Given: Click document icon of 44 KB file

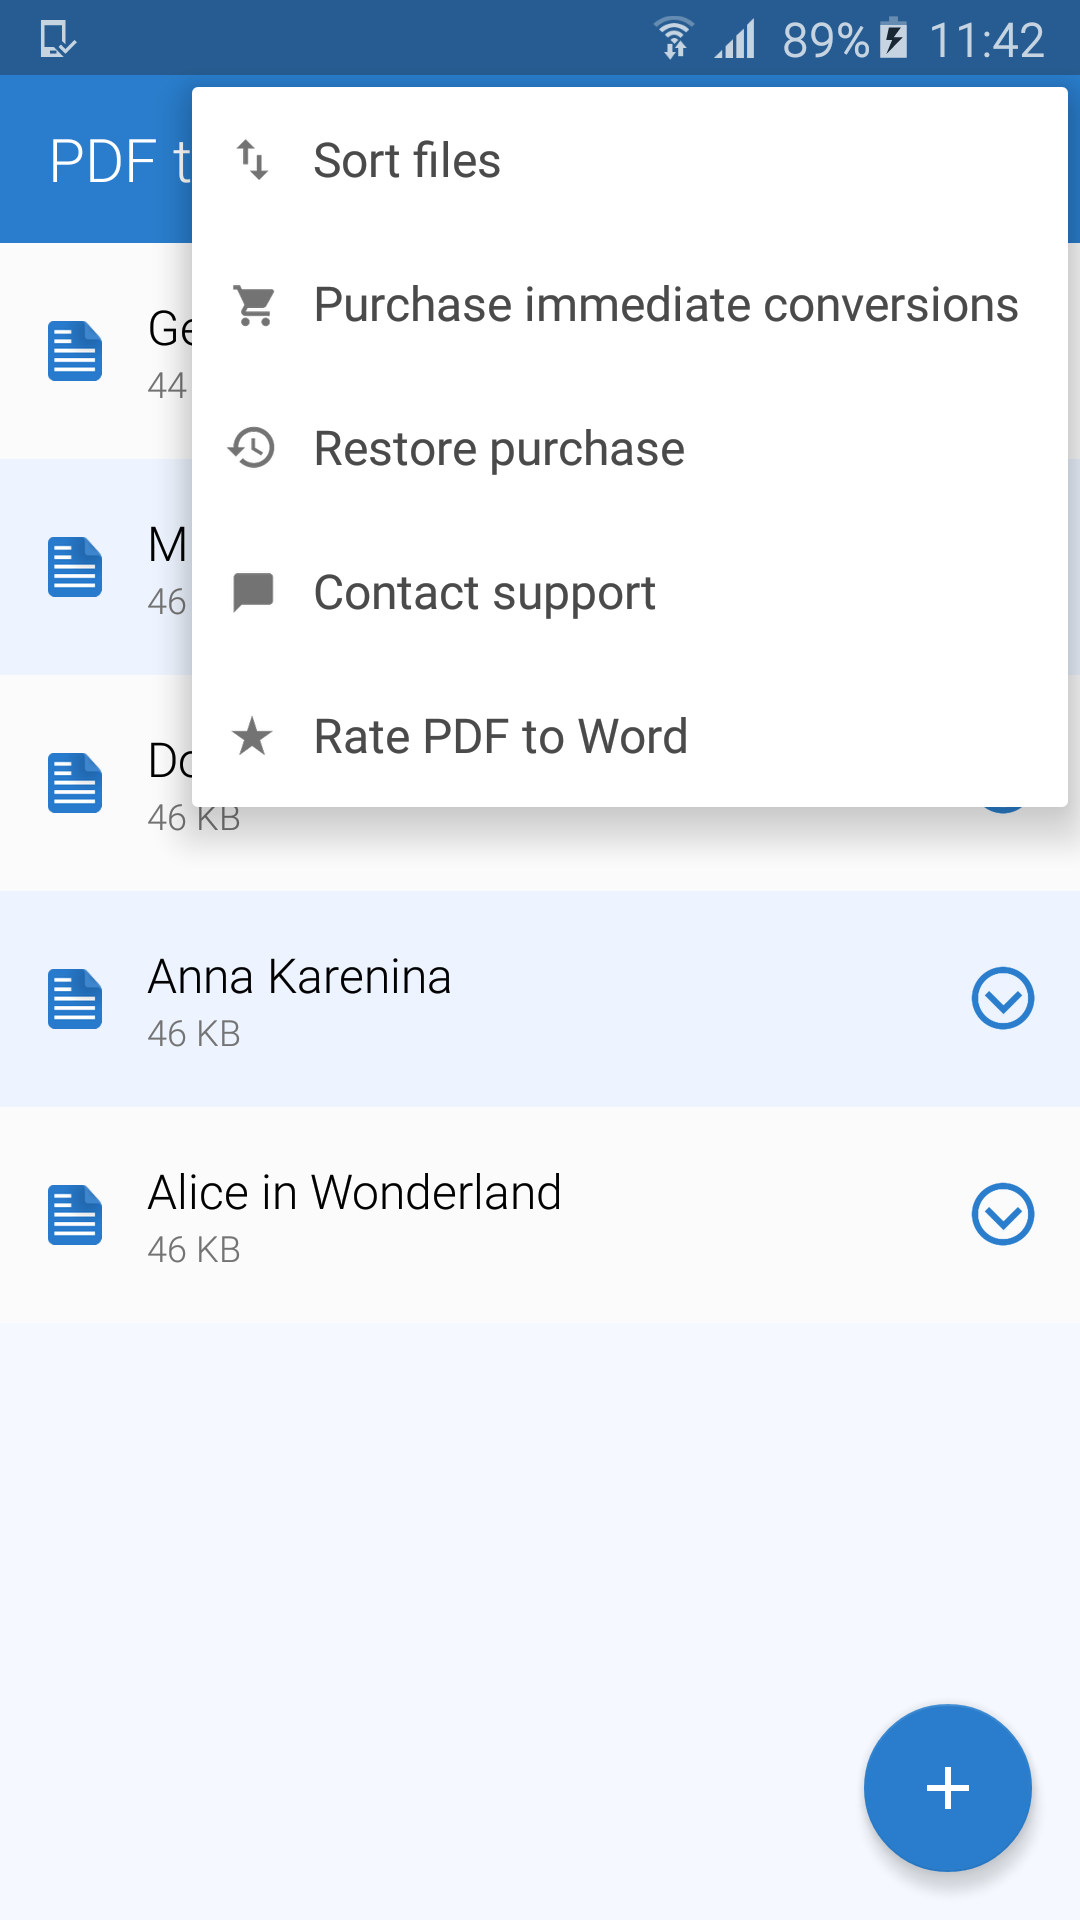Looking at the screenshot, I should (75, 351).
